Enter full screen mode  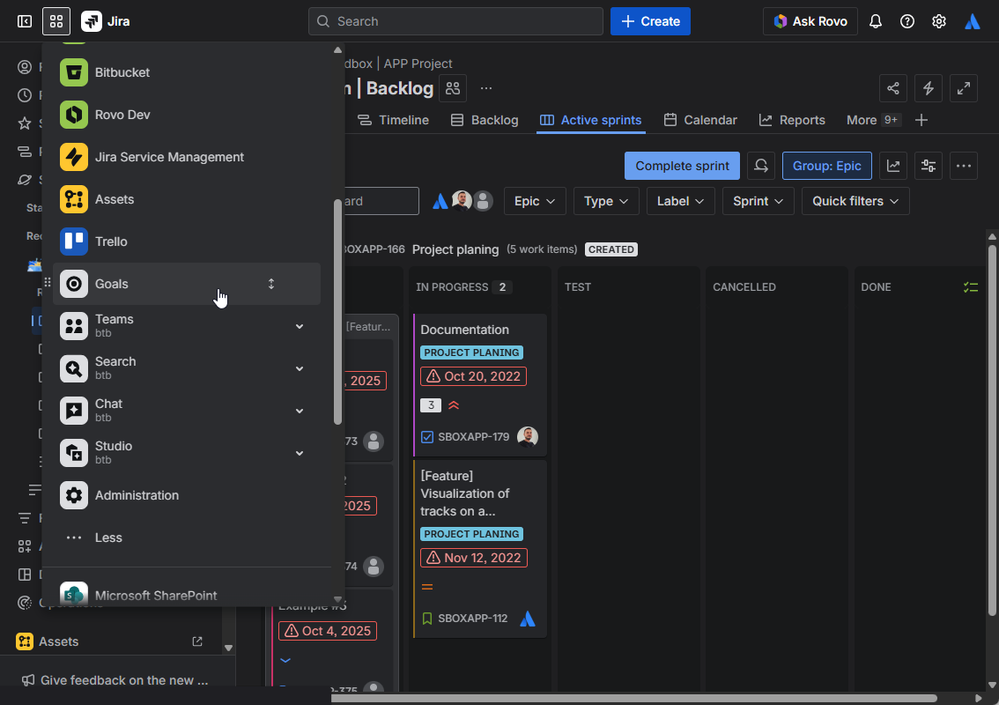[x=963, y=89]
